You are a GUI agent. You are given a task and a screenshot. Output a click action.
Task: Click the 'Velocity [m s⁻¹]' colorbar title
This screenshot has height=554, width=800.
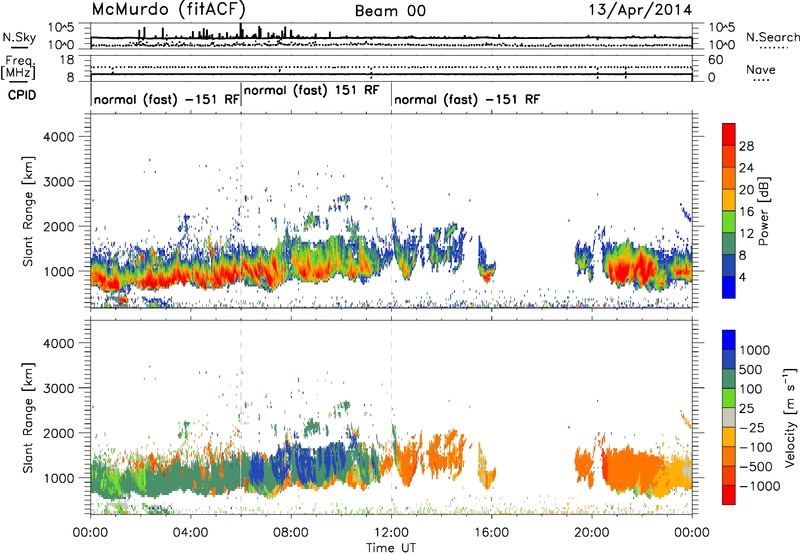tap(790, 417)
